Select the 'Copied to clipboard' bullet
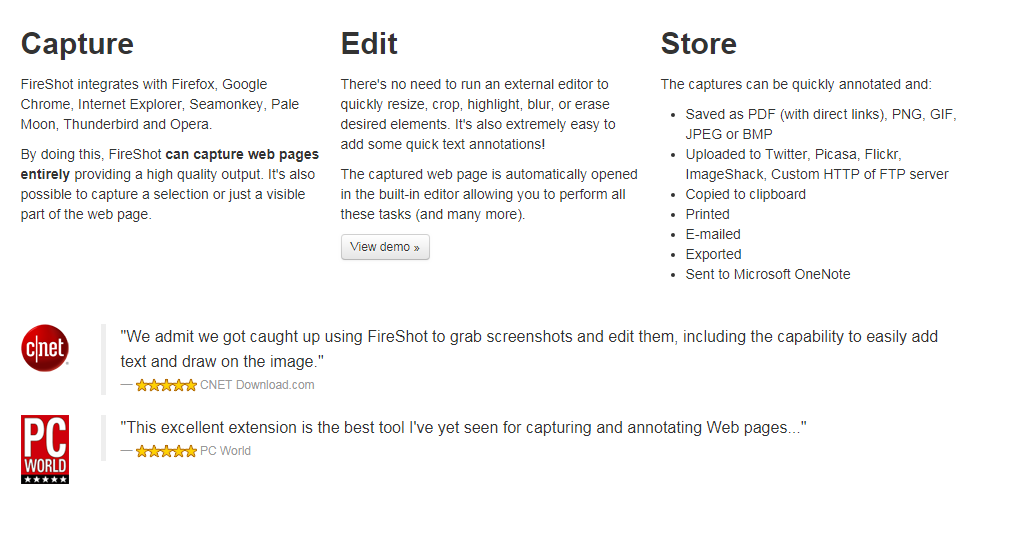This screenshot has height=533, width=1018. point(745,194)
